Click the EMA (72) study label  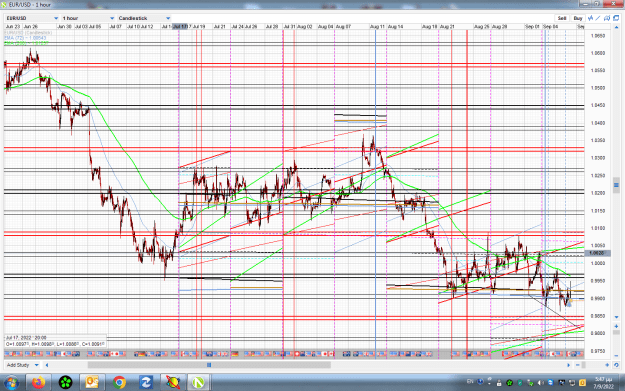pyautogui.click(x=25, y=38)
